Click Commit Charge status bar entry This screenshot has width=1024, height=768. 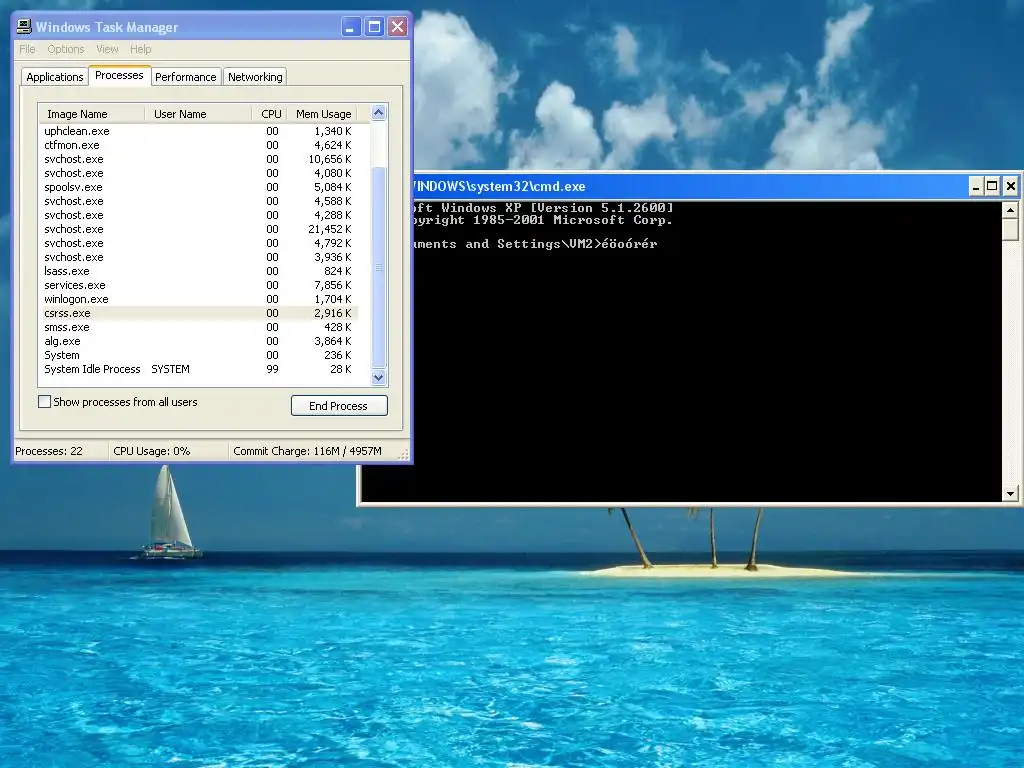point(307,451)
